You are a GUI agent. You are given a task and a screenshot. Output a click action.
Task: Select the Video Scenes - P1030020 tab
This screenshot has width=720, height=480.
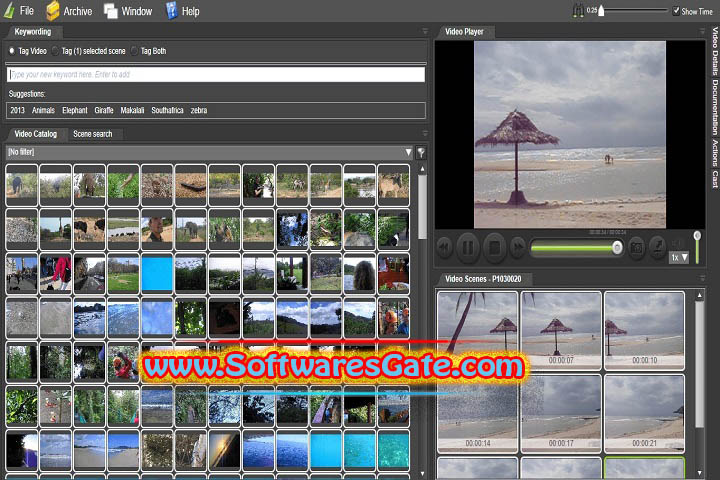pyautogui.click(x=483, y=279)
